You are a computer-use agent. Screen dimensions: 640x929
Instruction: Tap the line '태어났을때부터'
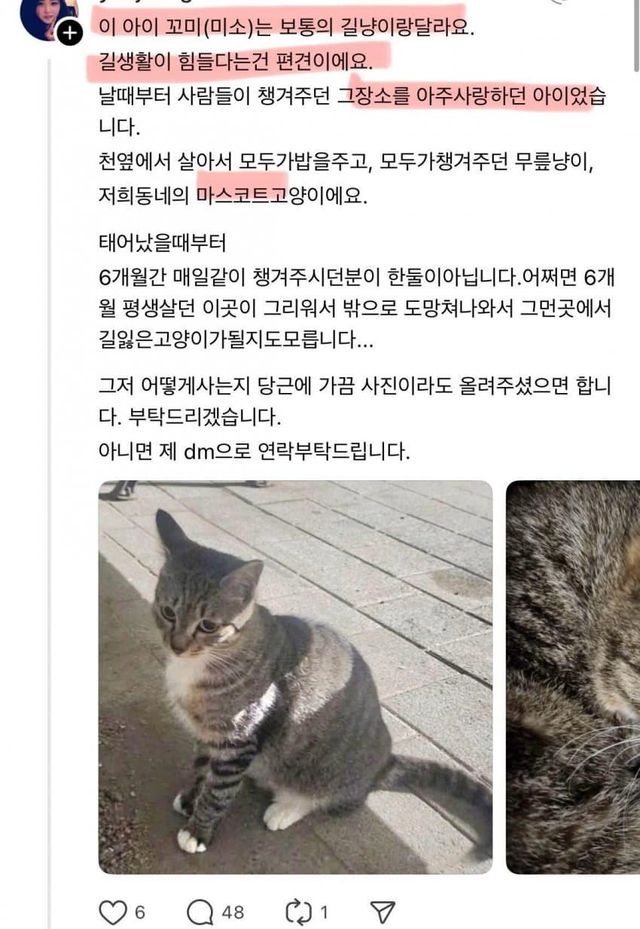click(x=162, y=243)
